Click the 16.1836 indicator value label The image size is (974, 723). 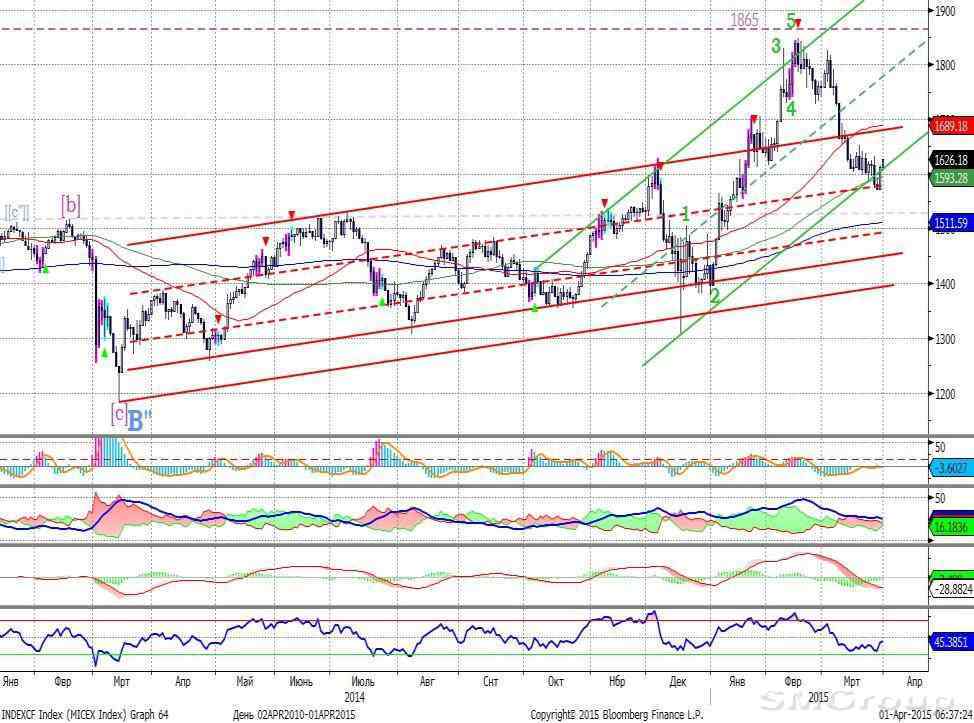951,527
